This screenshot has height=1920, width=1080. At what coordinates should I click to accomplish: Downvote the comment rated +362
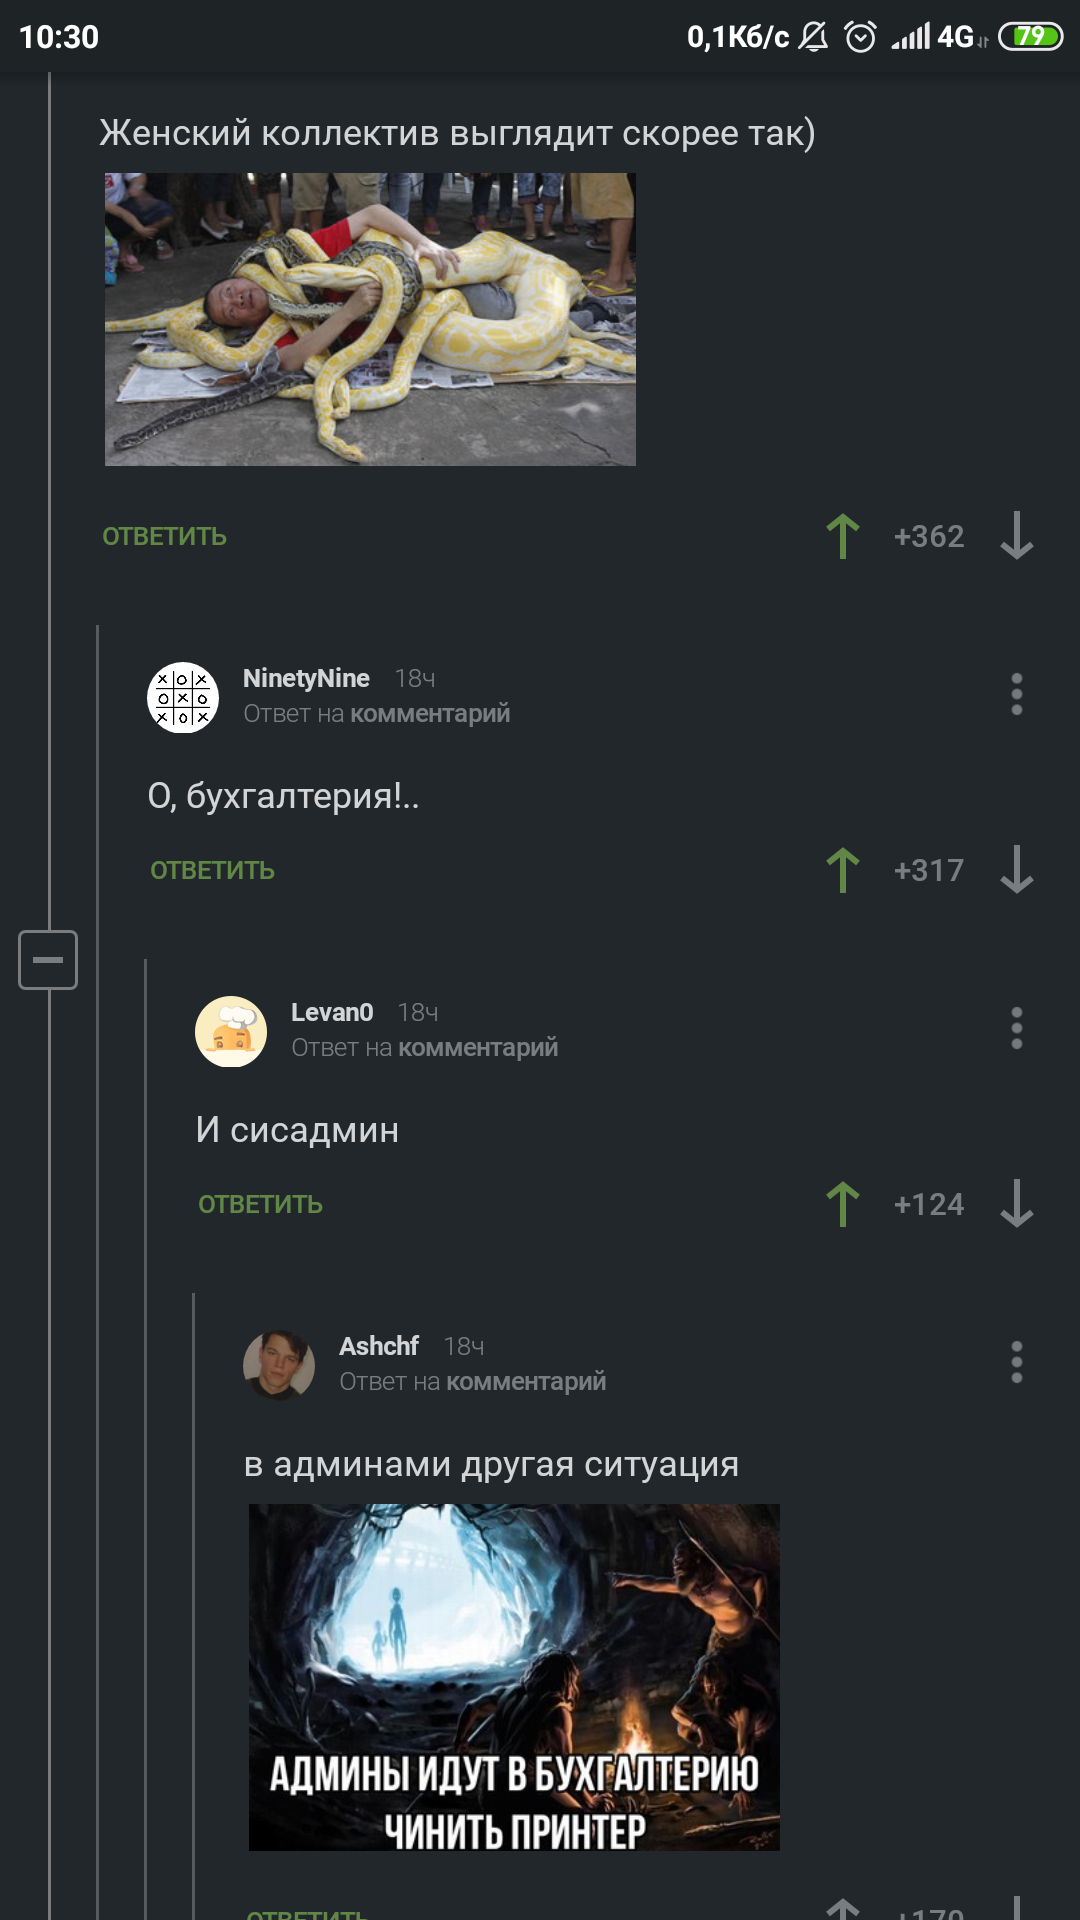tap(1017, 536)
